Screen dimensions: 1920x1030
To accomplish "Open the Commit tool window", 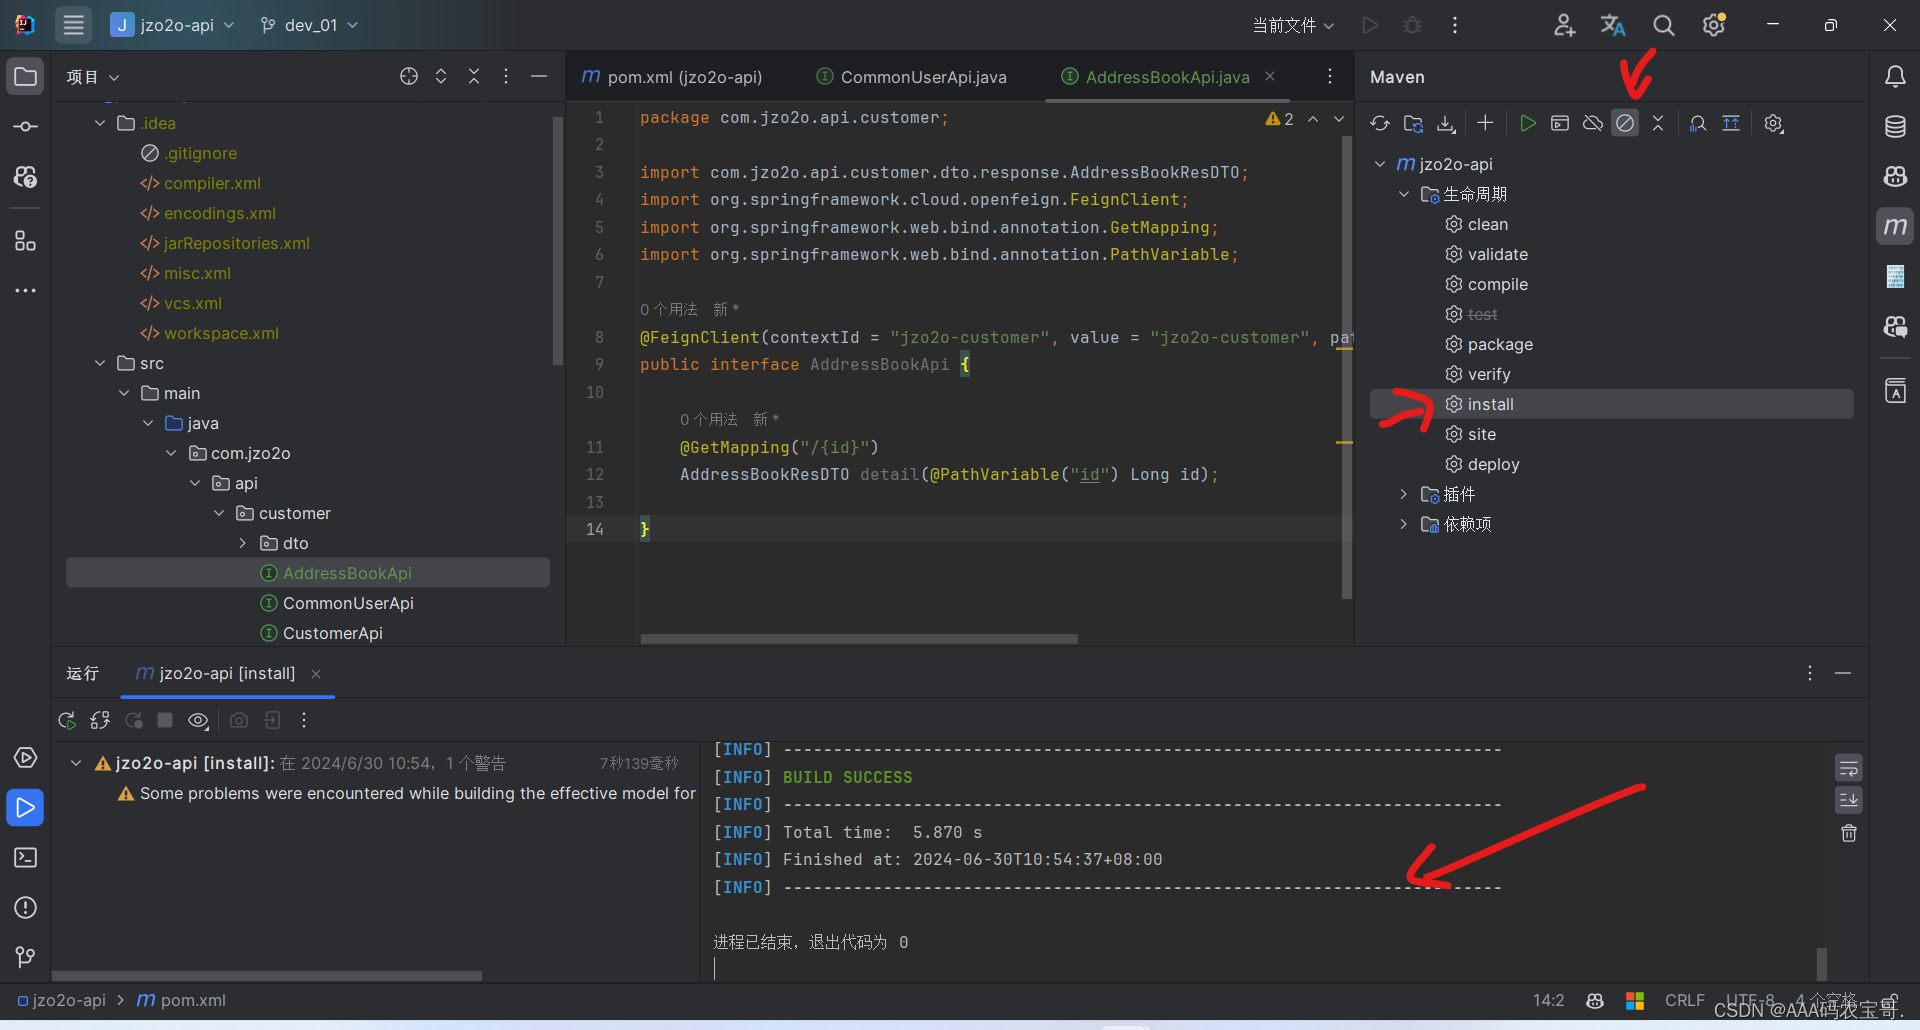I will pyautogui.click(x=26, y=127).
